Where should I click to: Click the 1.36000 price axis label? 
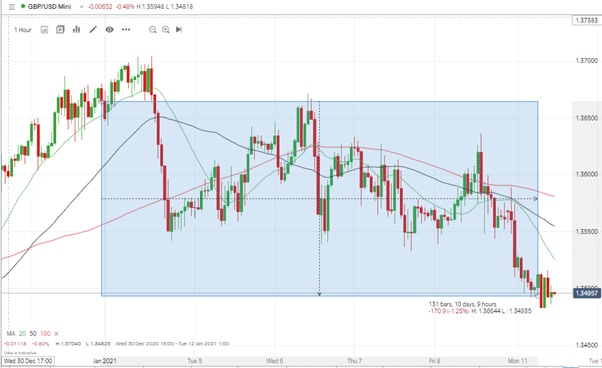pos(586,174)
